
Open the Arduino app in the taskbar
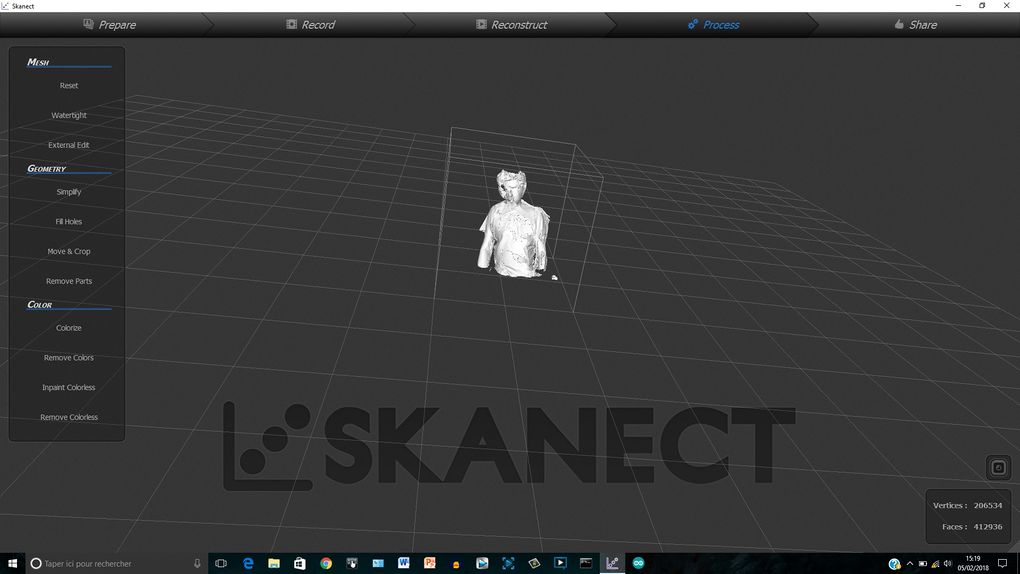pyautogui.click(x=638, y=563)
